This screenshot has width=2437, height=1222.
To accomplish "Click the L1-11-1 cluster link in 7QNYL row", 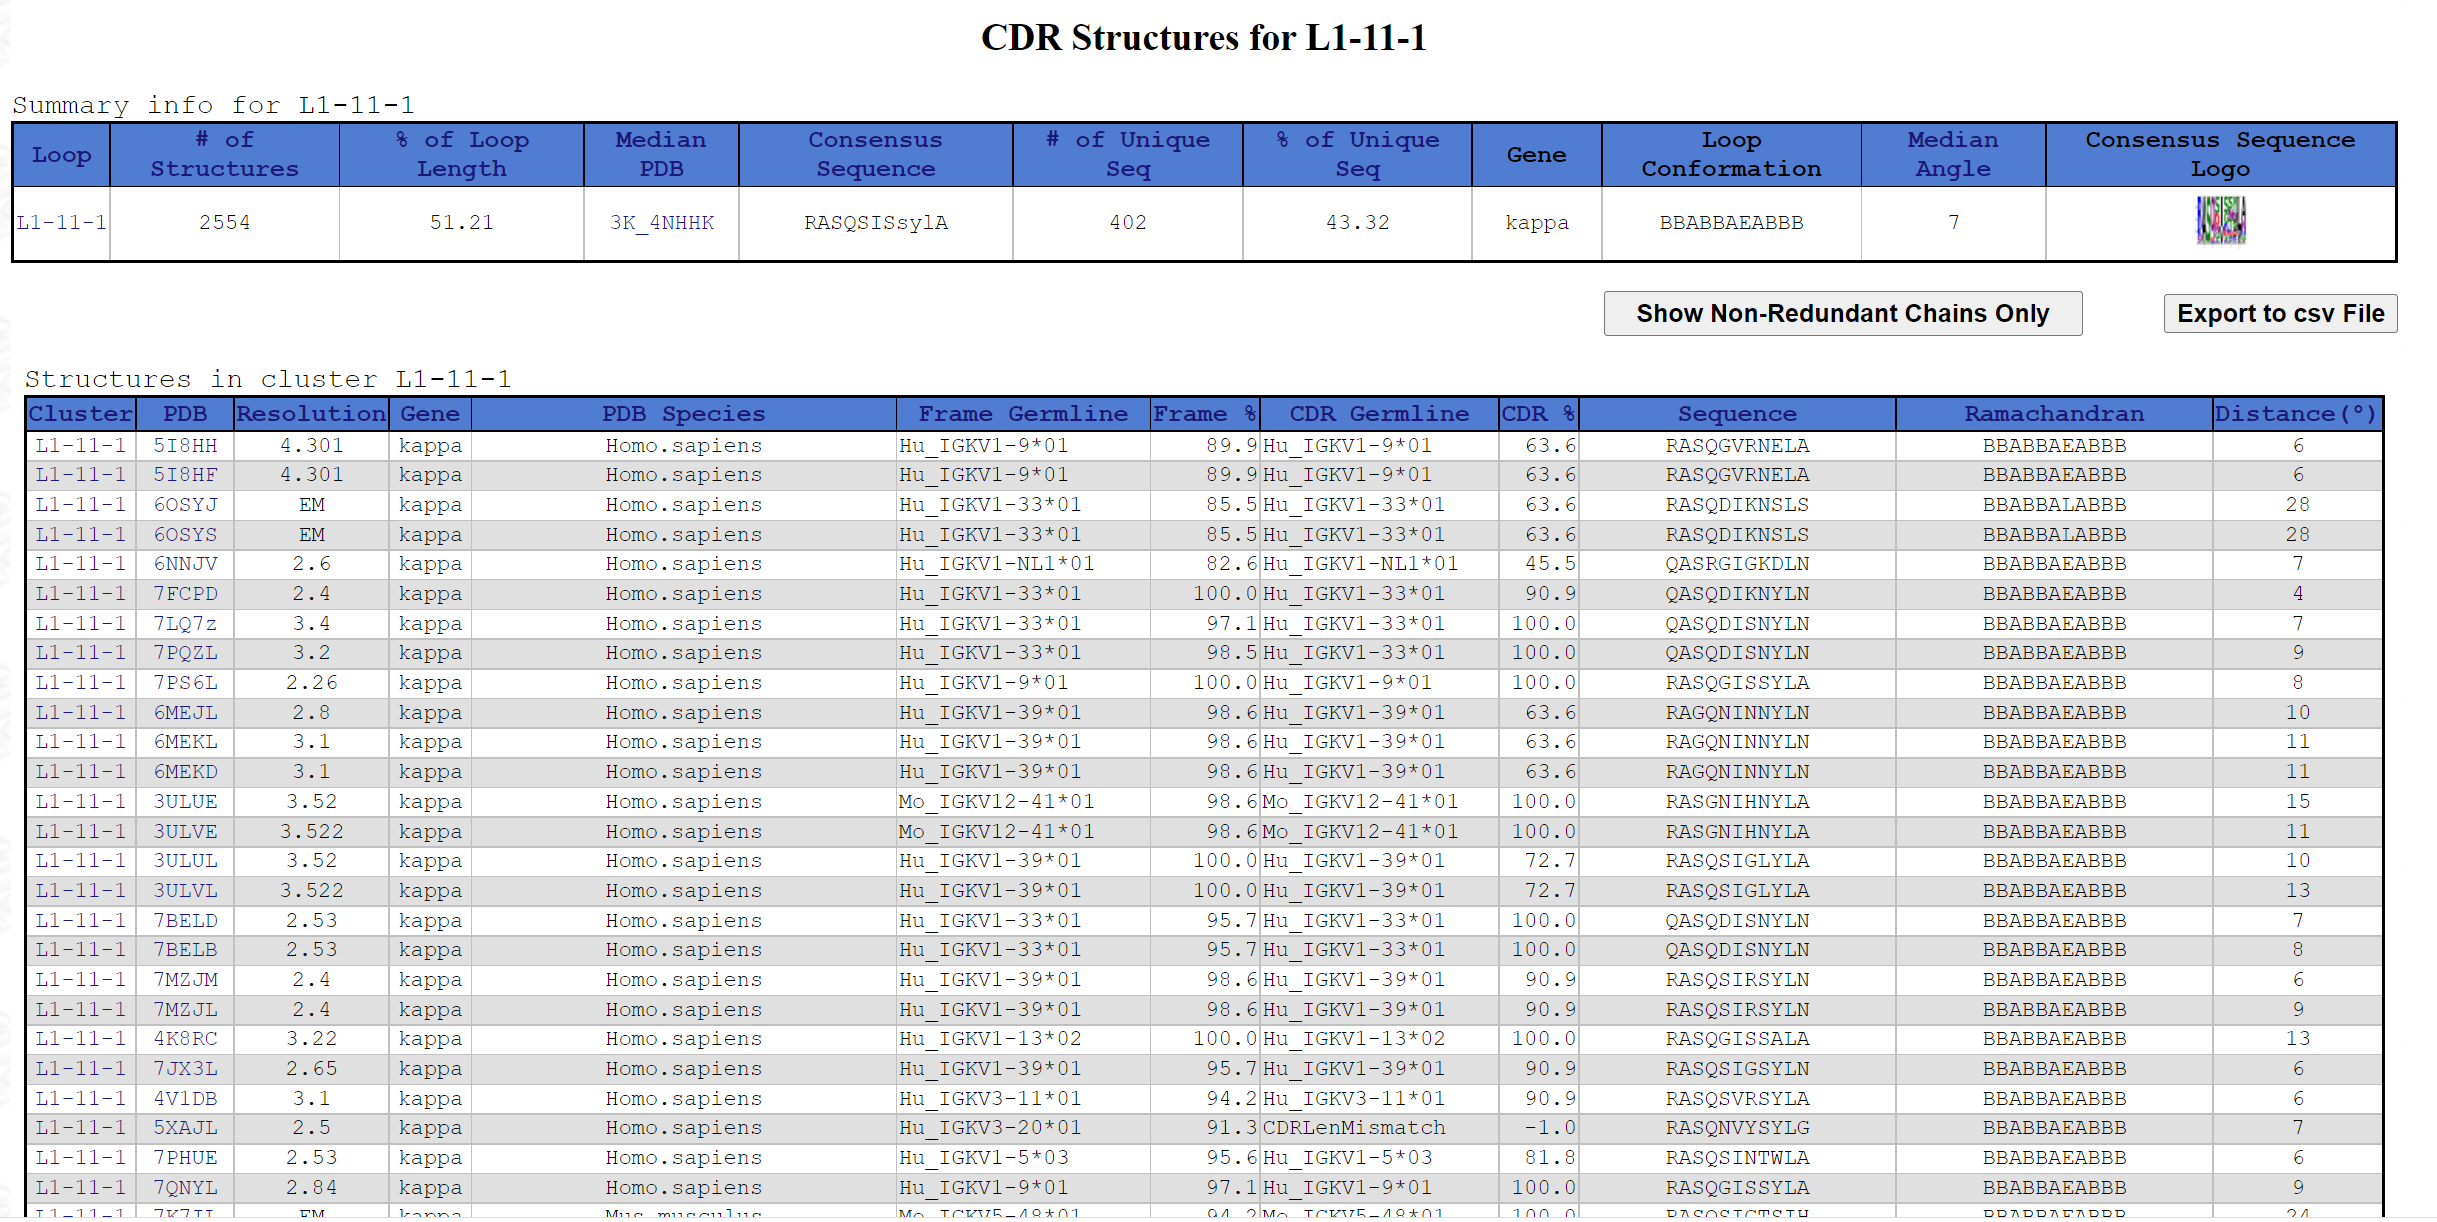I will pyautogui.click(x=81, y=1188).
